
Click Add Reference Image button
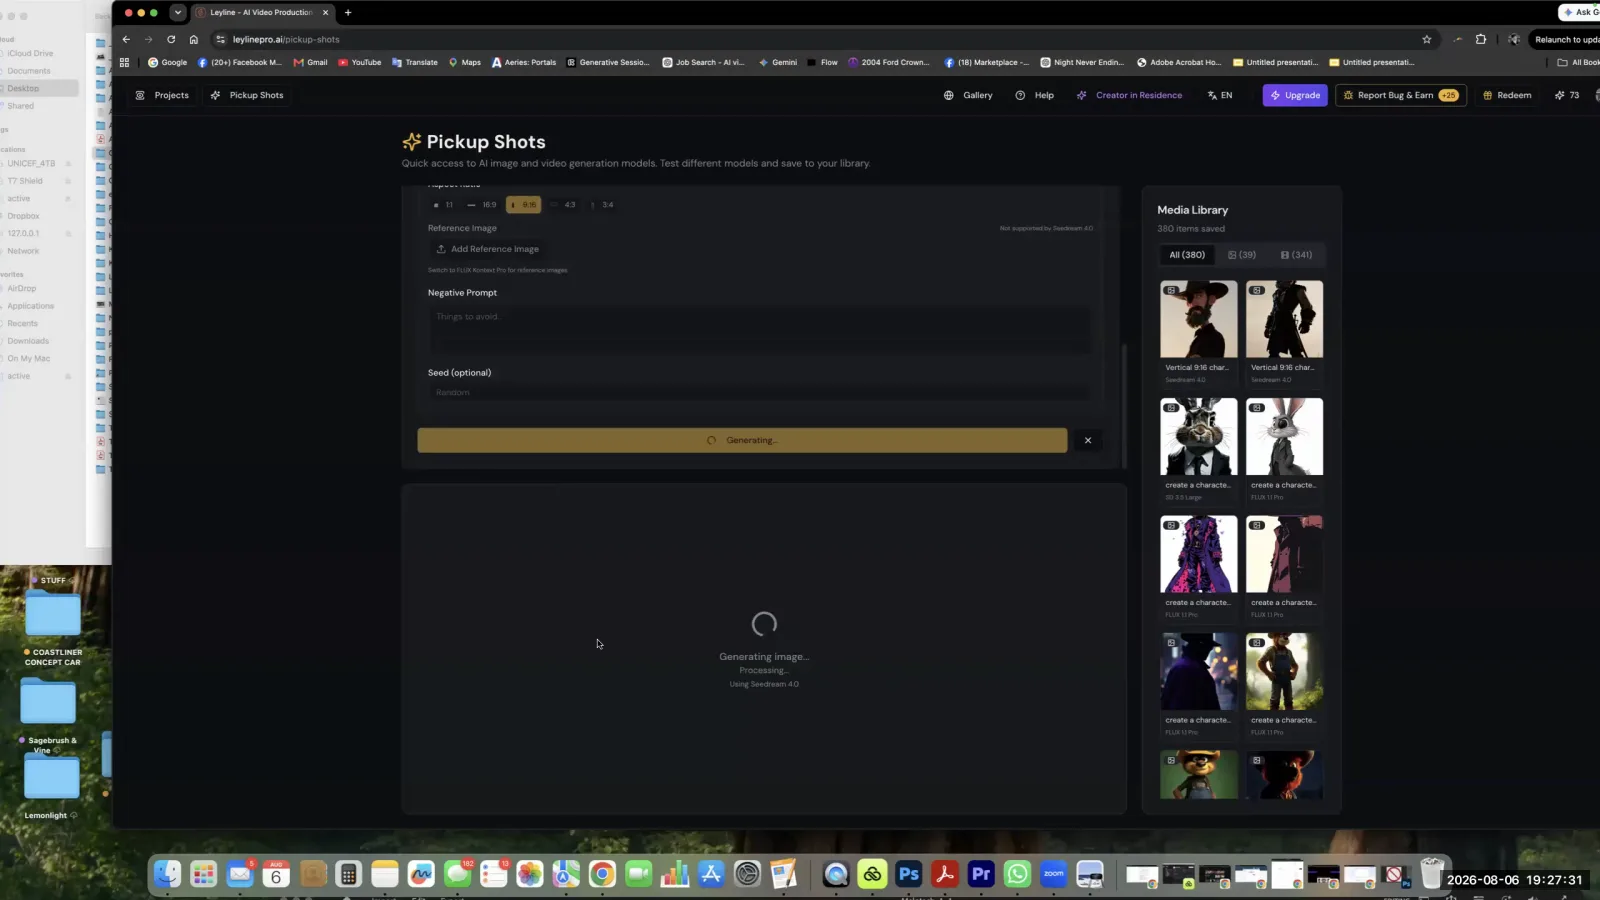point(488,249)
